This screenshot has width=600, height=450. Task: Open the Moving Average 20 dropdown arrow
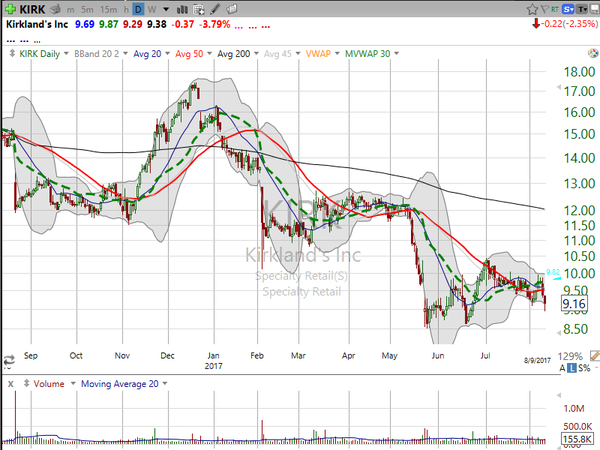coord(165,383)
